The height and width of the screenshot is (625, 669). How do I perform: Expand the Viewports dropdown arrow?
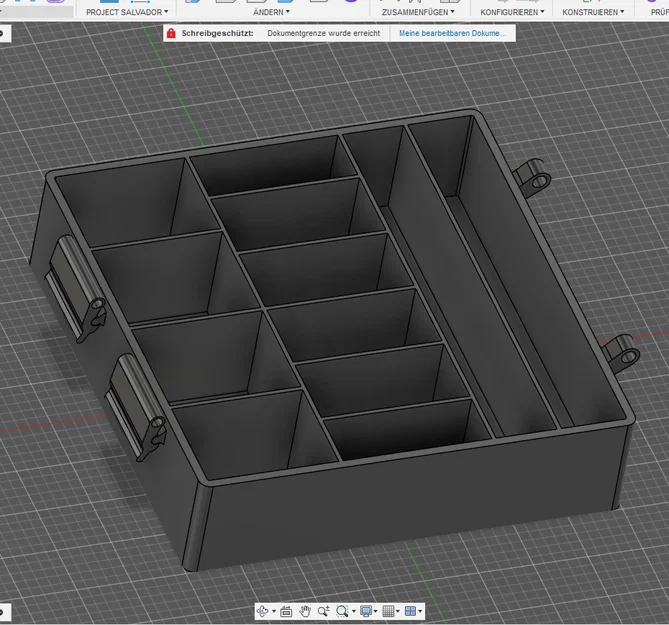point(420,611)
